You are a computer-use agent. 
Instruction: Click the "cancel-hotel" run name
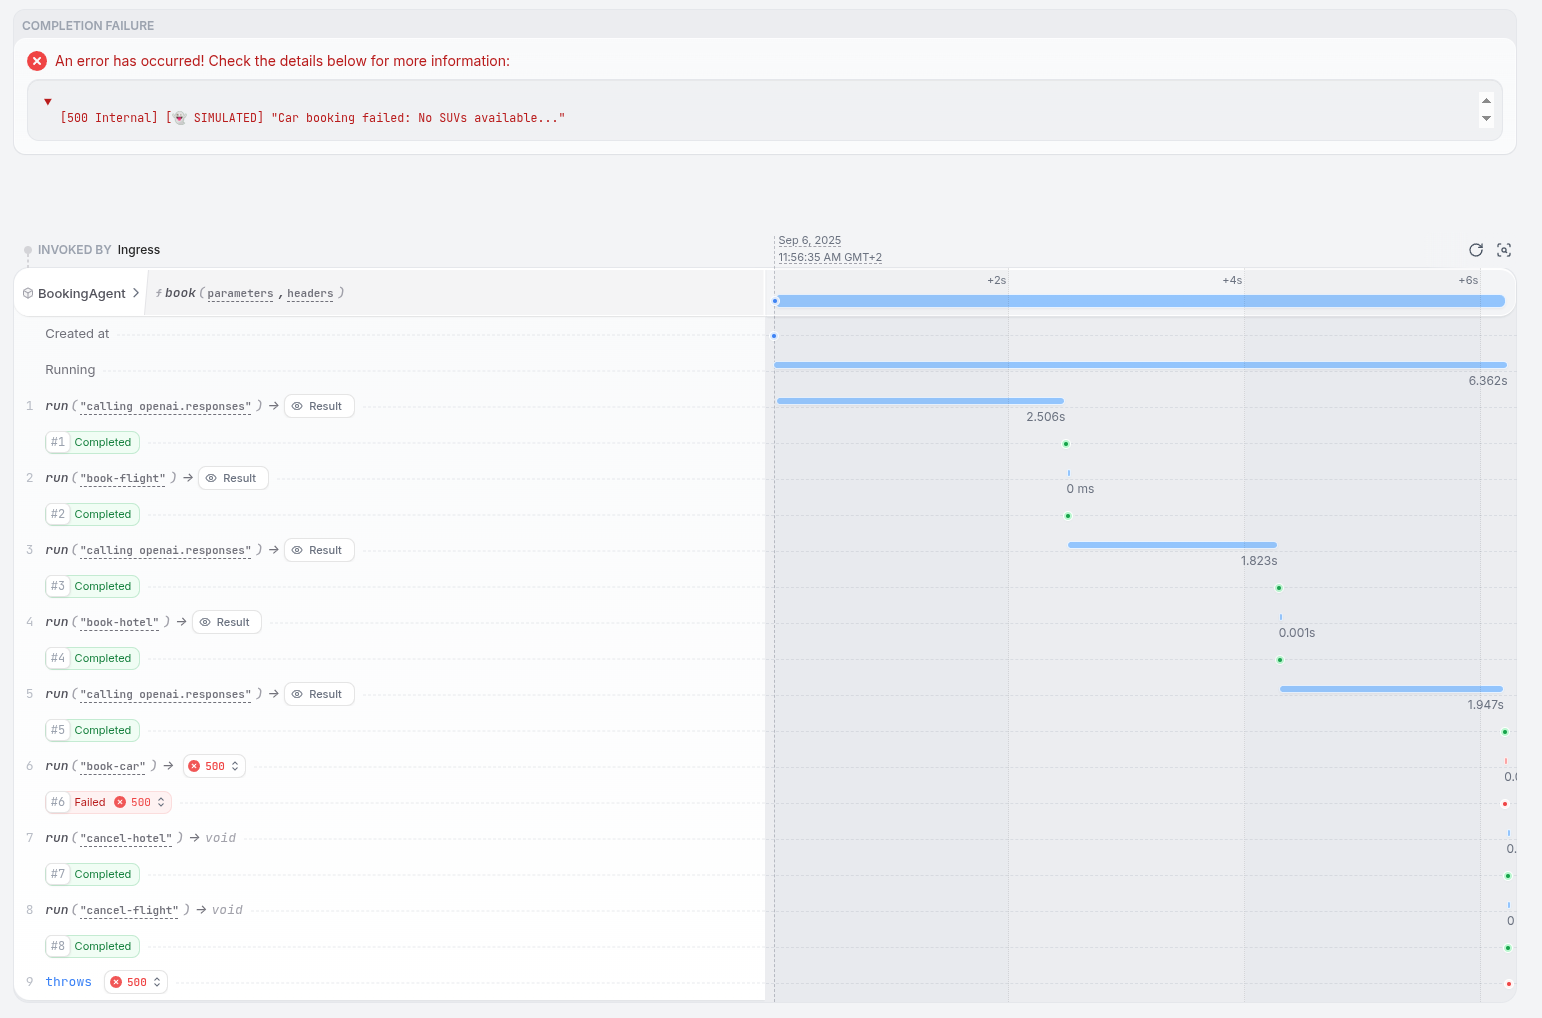(x=126, y=839)
